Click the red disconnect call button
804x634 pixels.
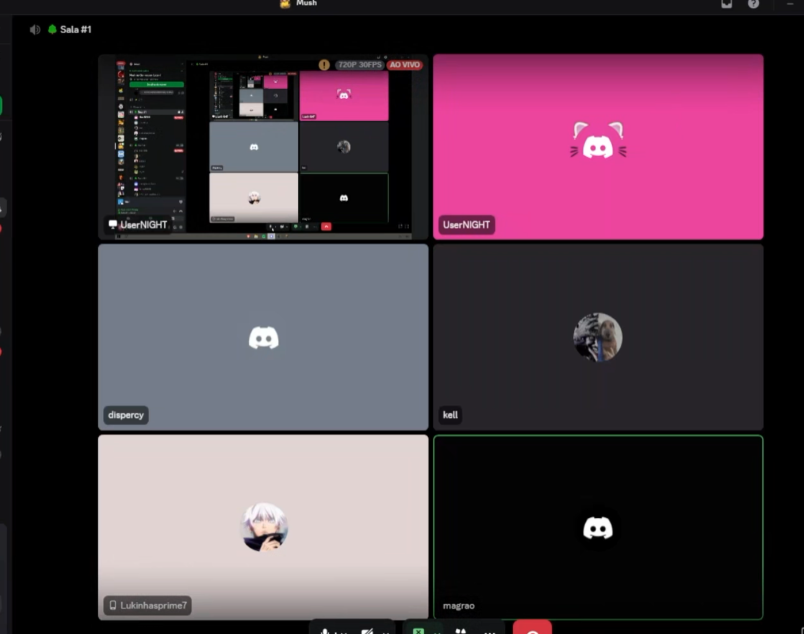(532, 628)
